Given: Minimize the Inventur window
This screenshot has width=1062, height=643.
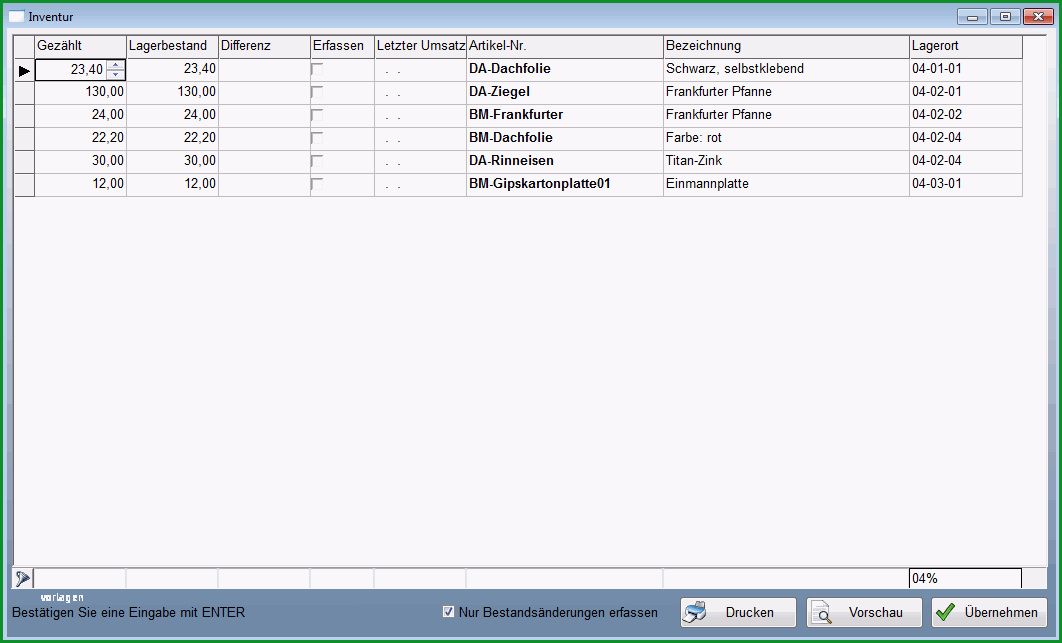Looking at the screenshot, I should coord(972,17).
